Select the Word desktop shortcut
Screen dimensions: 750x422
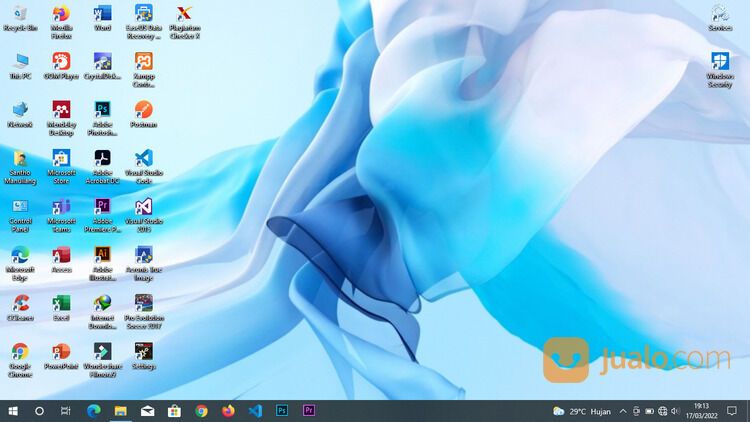[102, 19]
